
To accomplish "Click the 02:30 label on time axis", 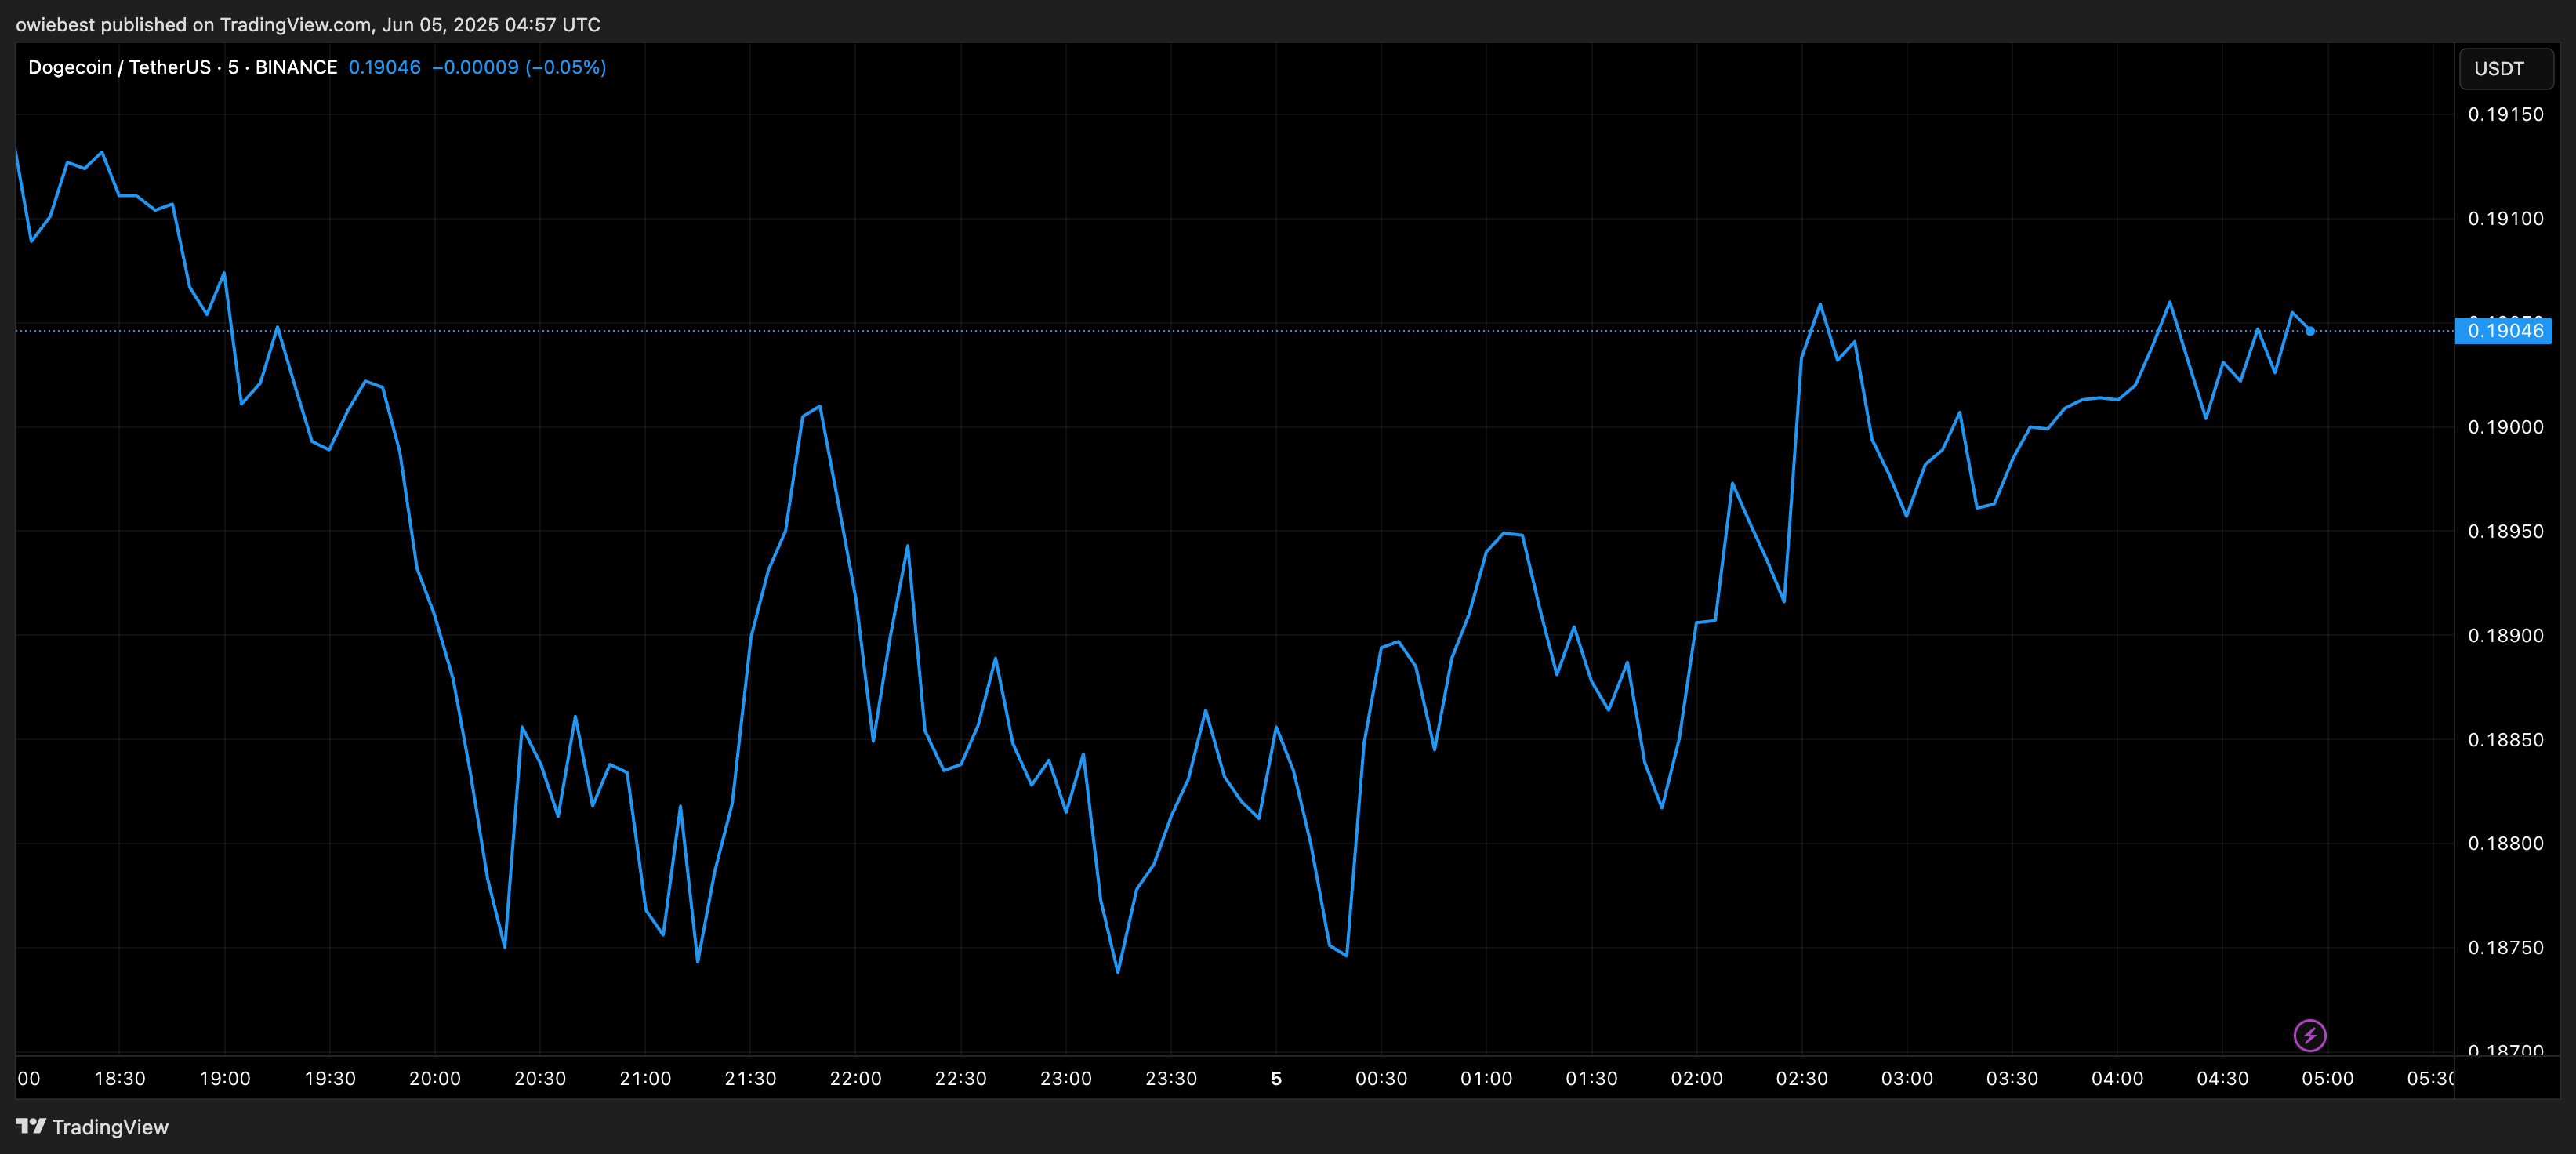I will [x=1801, y=1078].
